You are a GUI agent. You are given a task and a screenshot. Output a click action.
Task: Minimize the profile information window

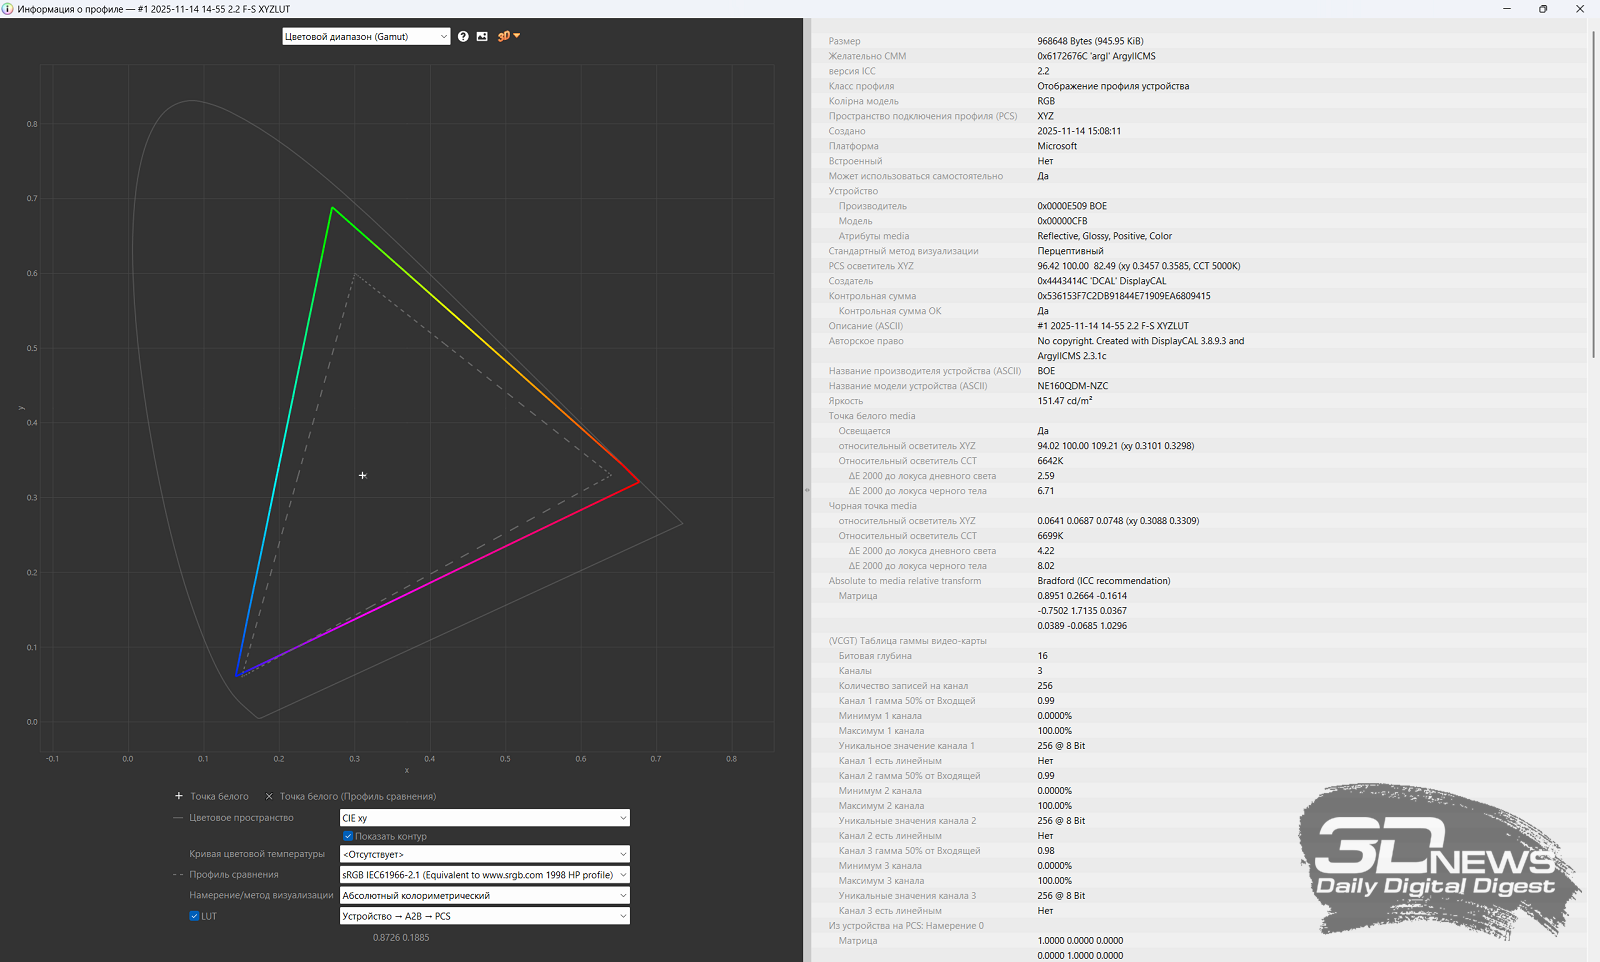click(x=1507, y=9)
